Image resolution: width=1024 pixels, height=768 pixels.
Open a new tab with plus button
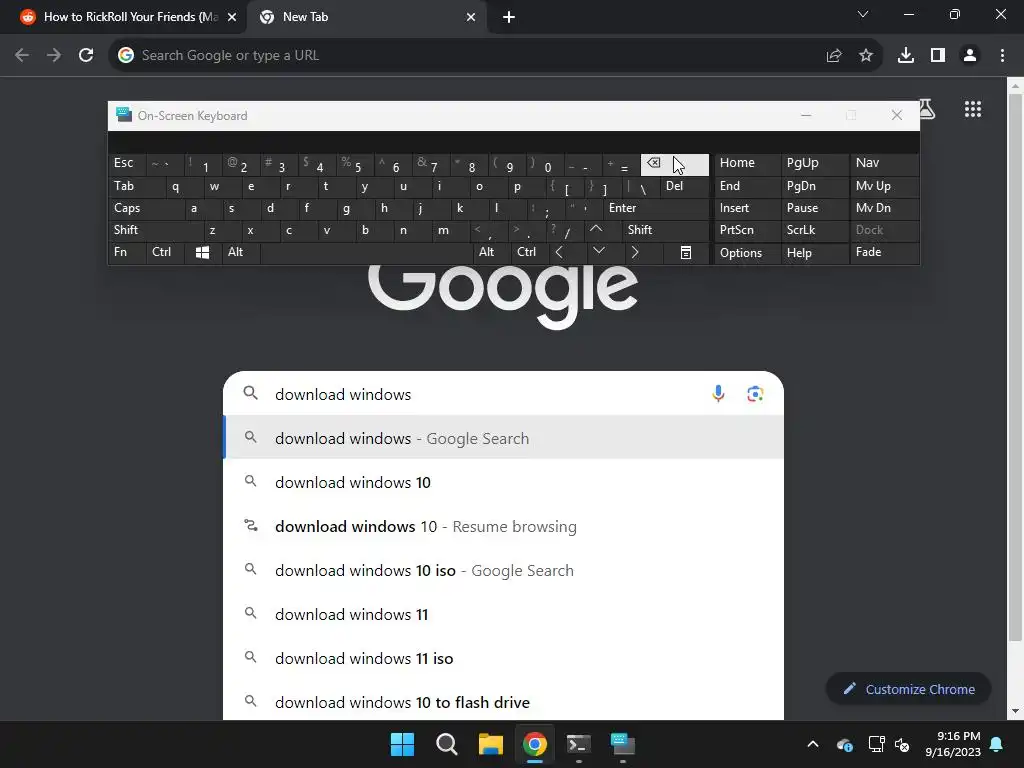509,17
